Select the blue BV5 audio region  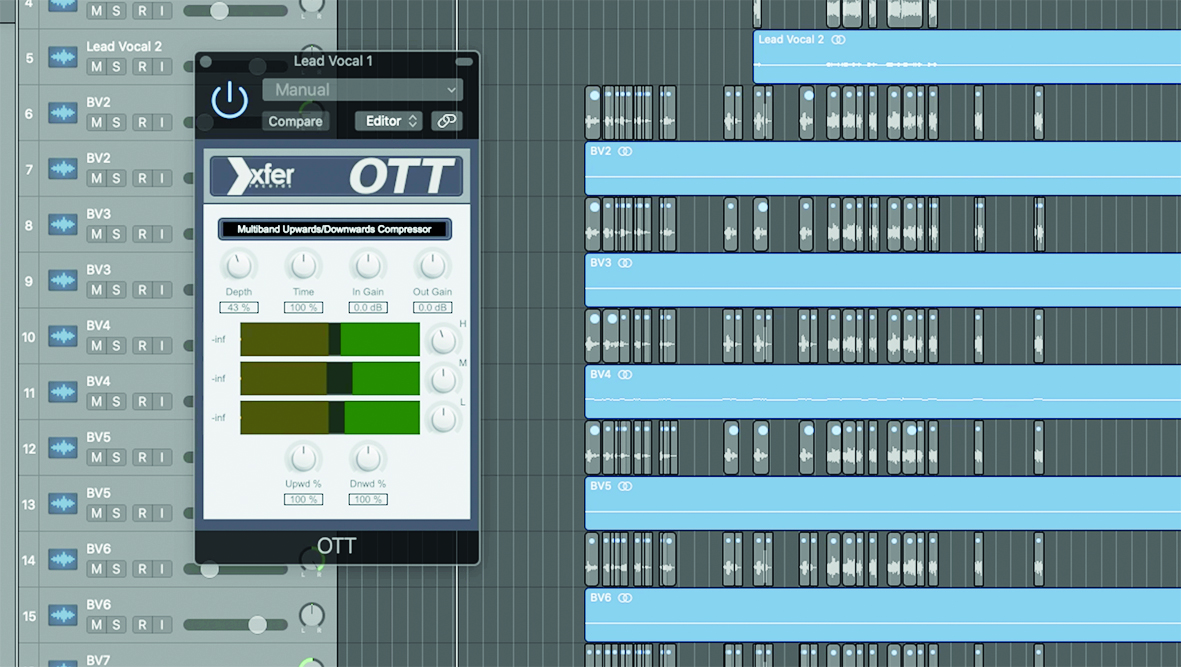click(x=883, y=503)
